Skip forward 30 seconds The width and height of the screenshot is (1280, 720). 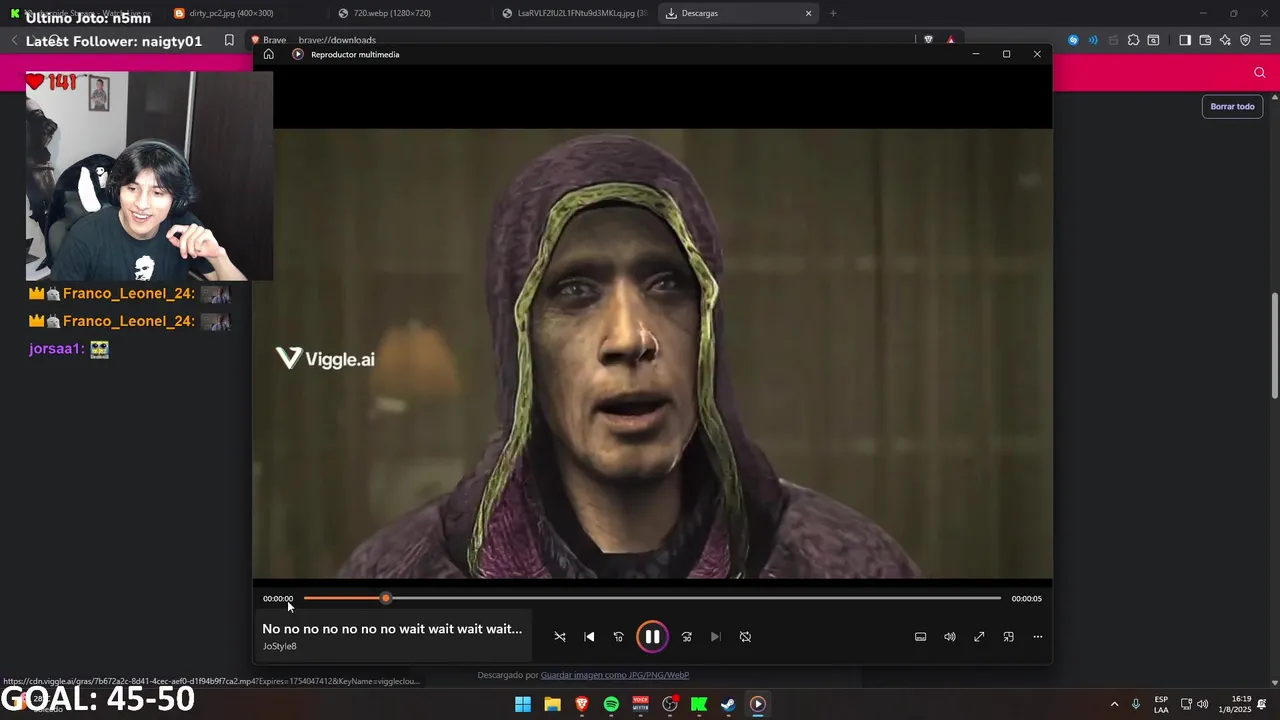point(687,637)
